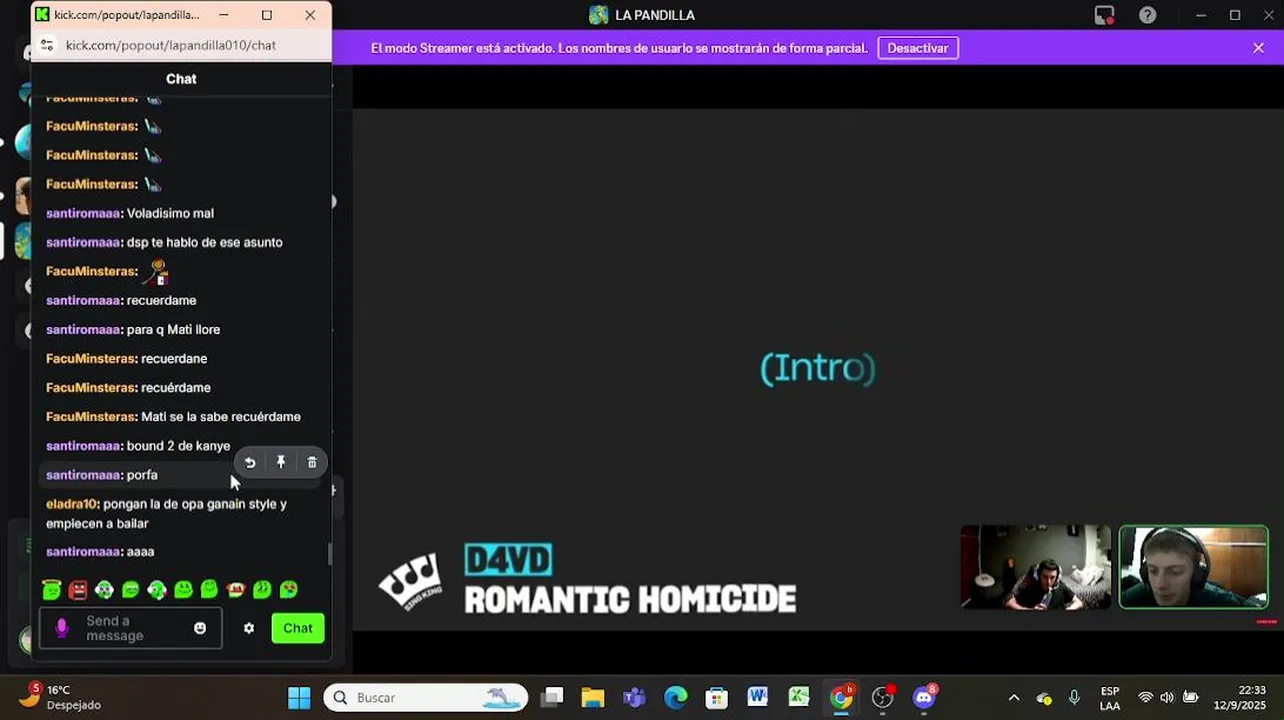Open the OBS icon on the taskbar
The image size is (1284, 720).
(x=883, y=697)
